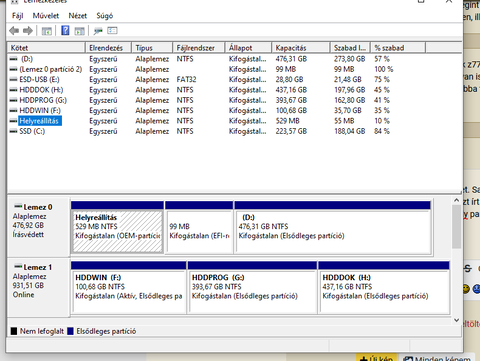Click the 223,57 GB capacity cell
The height and width of the screenshot is (361, 480).
(x=291, y=131)
